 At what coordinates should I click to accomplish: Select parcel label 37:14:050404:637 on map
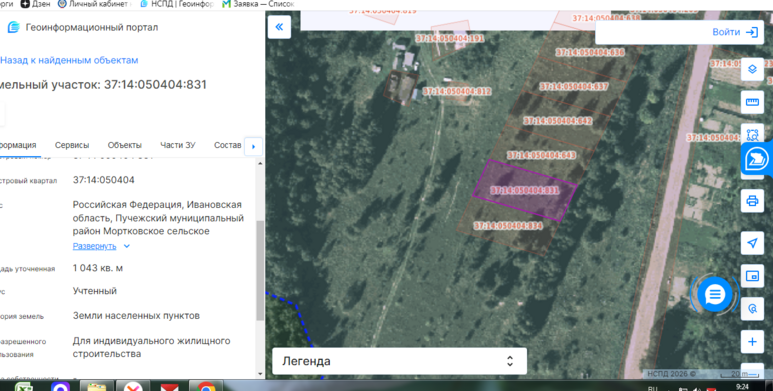pos(574,86)
